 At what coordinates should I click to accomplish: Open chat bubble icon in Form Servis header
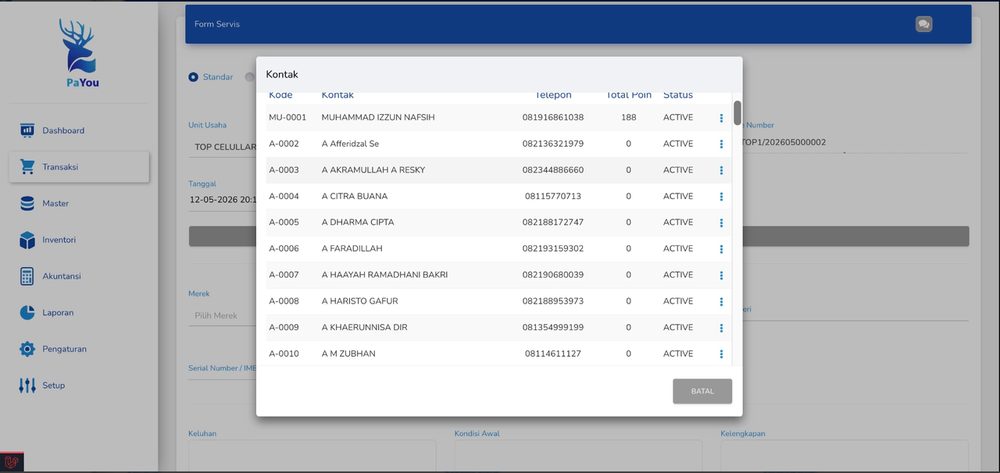(x=923, y=24)
